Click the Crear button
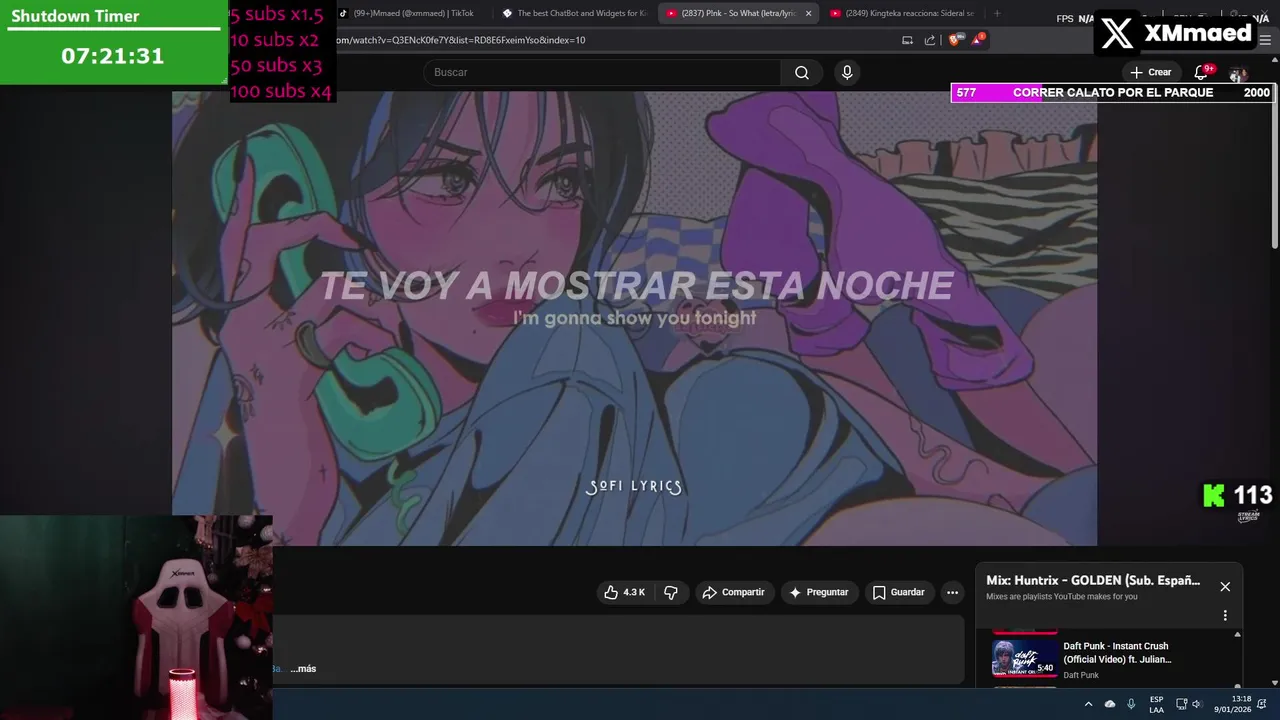The width and height of the screenshot is (1280, 720). (x=1150, y=72)
